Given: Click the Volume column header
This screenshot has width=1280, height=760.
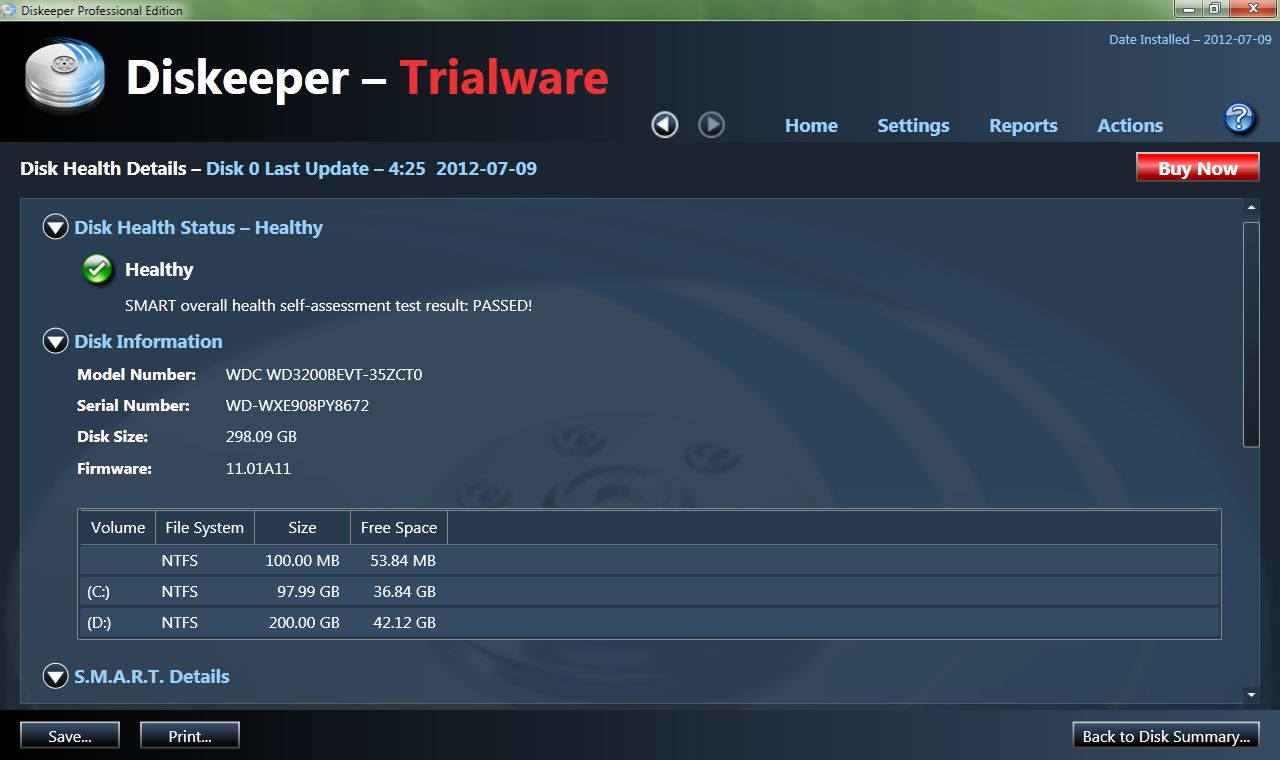Looking at the screenshot, I should tap(118, 528).
